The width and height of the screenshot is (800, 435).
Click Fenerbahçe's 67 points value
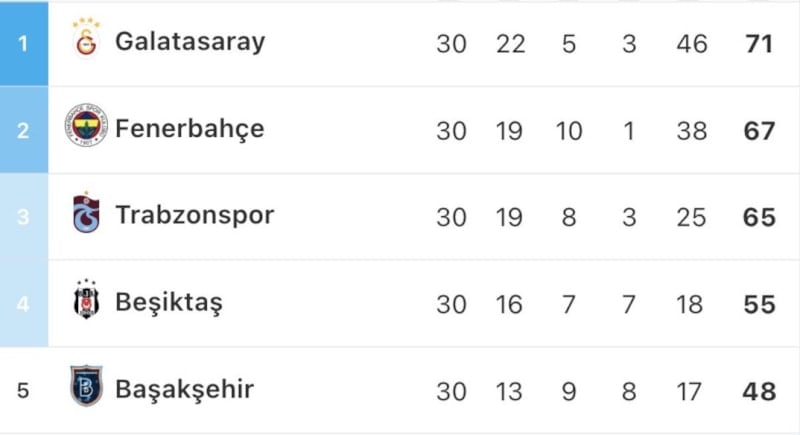pos(760,130)
